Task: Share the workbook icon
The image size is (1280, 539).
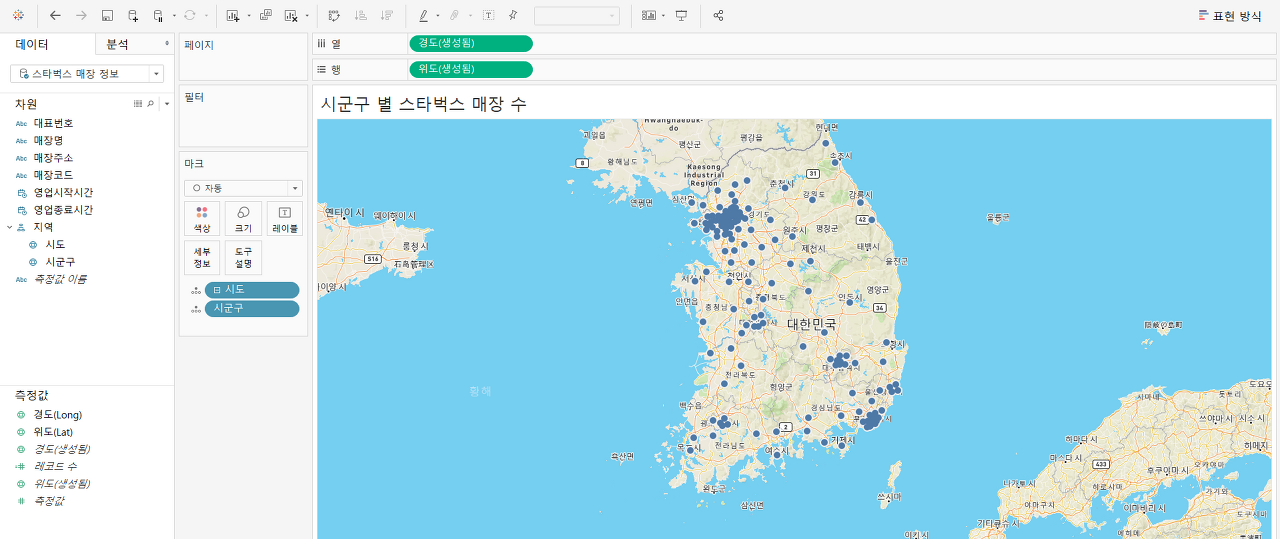Action: (719, 16)
